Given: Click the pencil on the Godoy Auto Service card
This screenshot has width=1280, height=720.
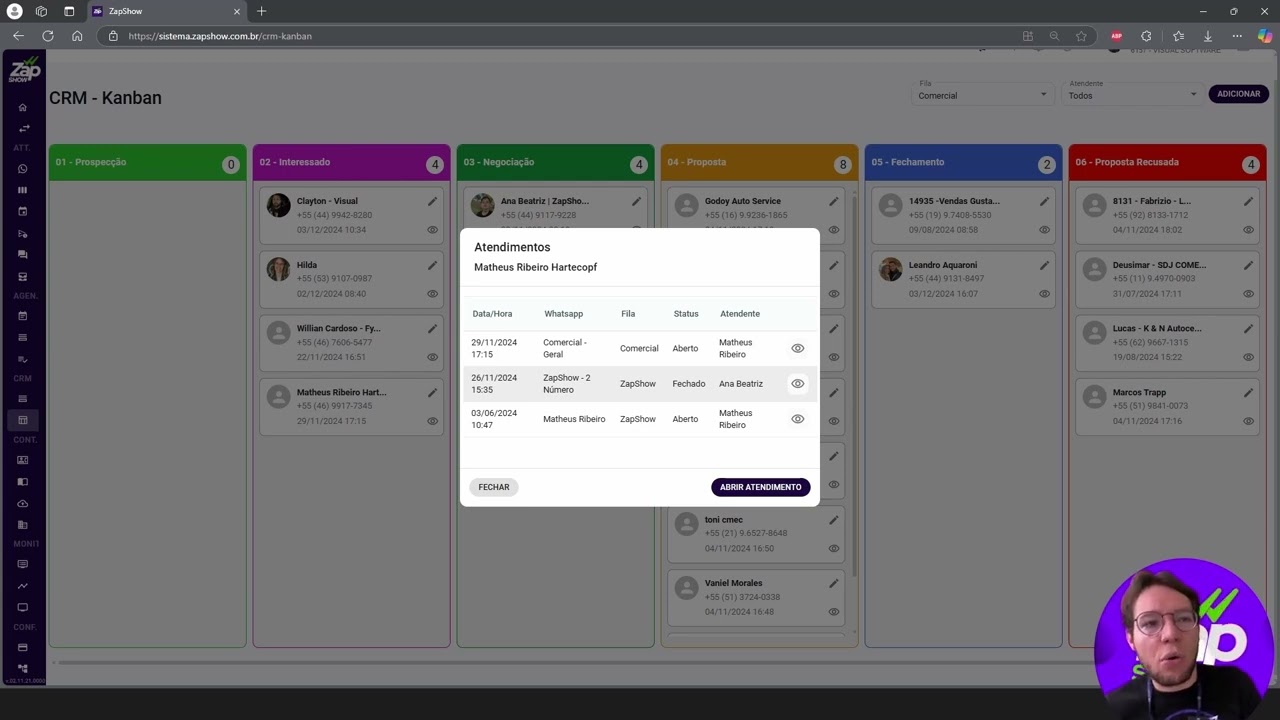Looking at the screenshot, I should tap(833, 201).
